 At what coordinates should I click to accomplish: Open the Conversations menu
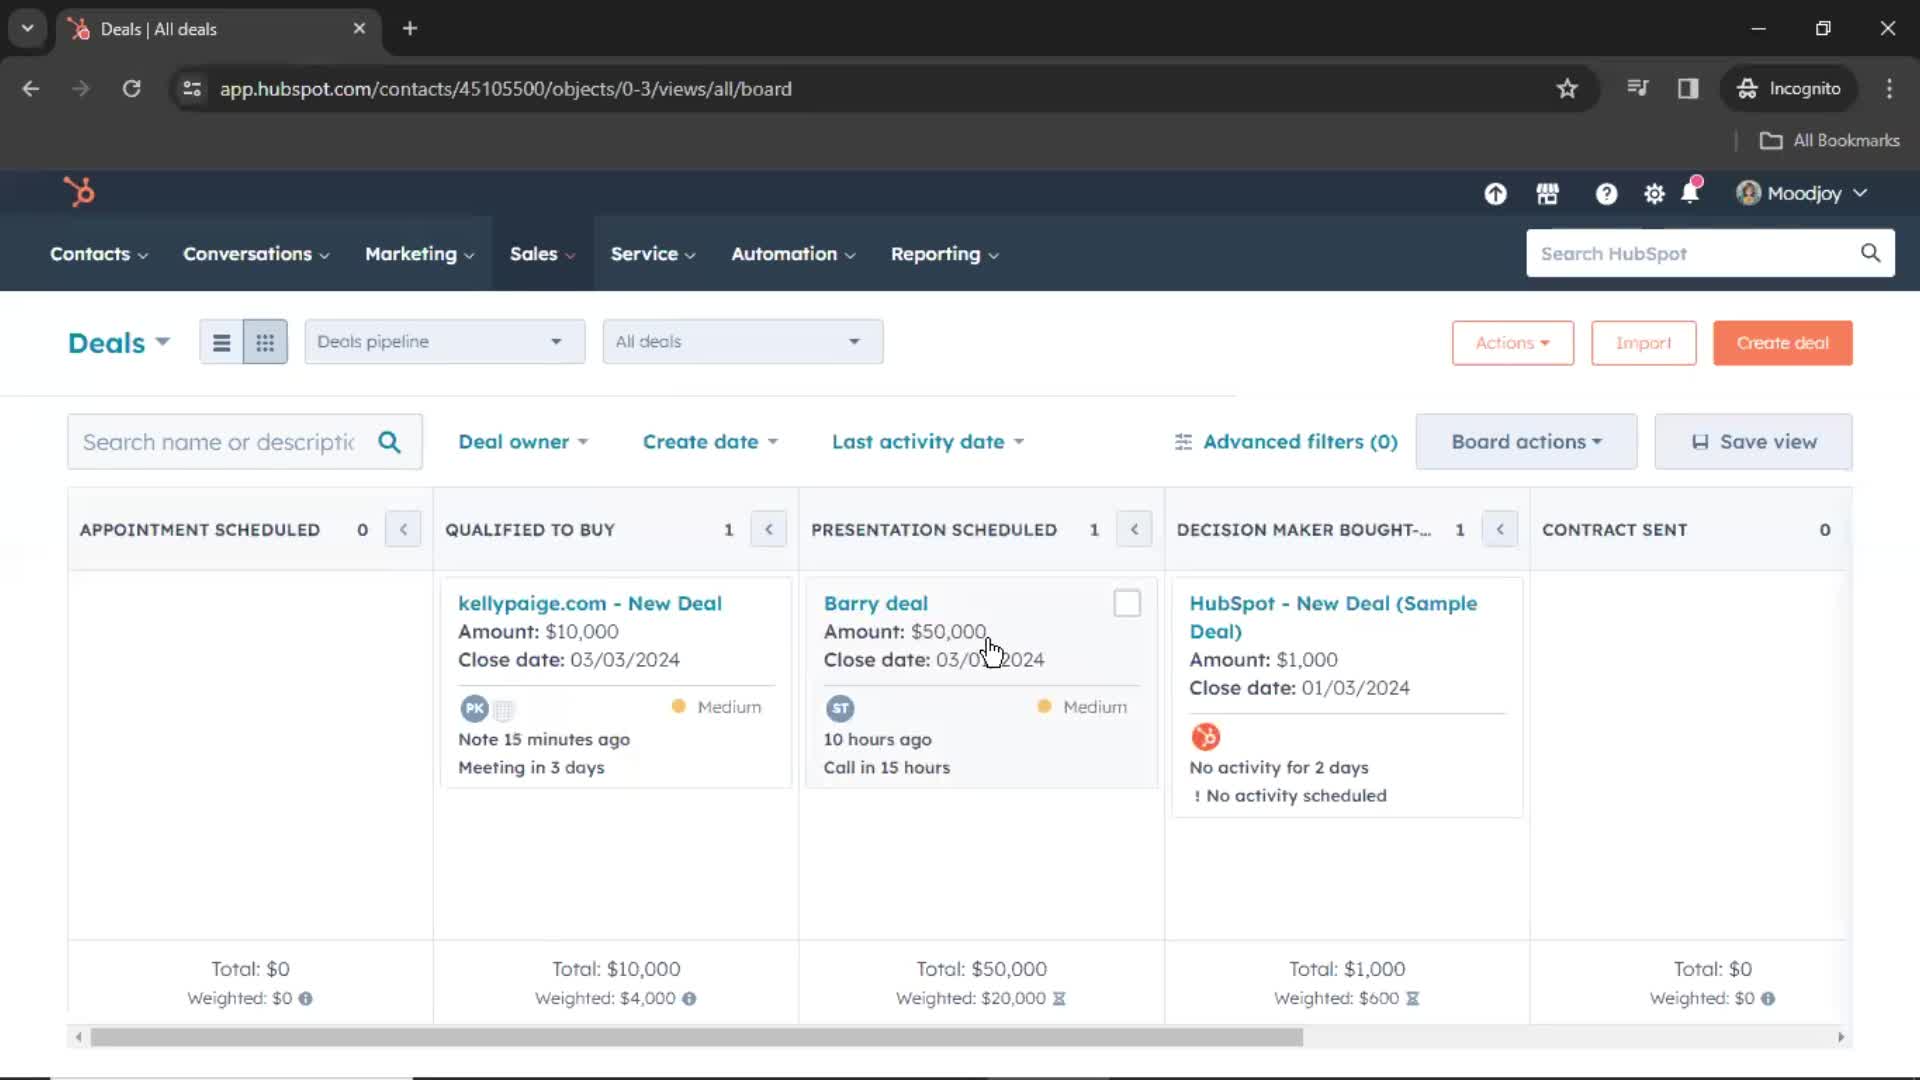pyautogui.click(x=256, y=254)
